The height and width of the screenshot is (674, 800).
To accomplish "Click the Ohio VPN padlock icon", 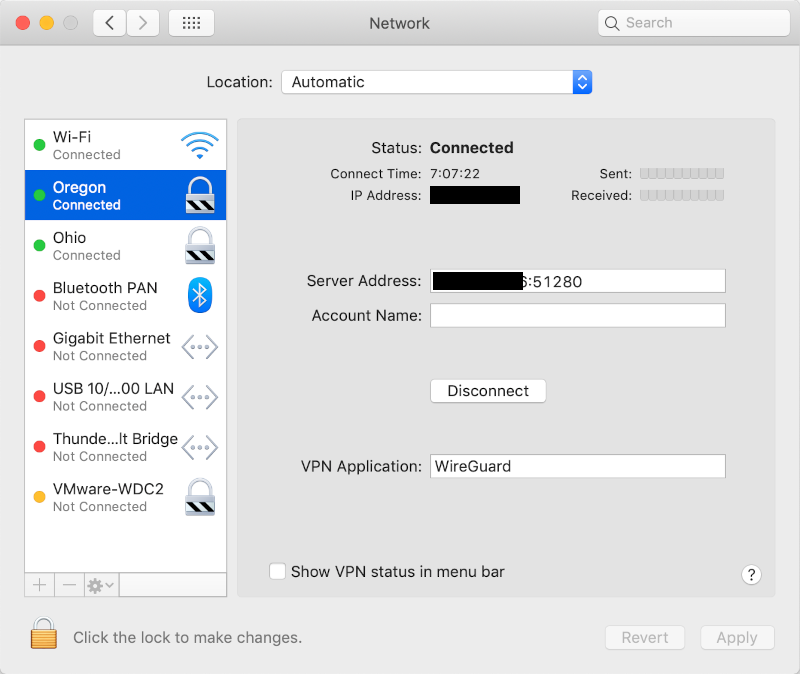I will pyautogui.click(x=199, y=245).
